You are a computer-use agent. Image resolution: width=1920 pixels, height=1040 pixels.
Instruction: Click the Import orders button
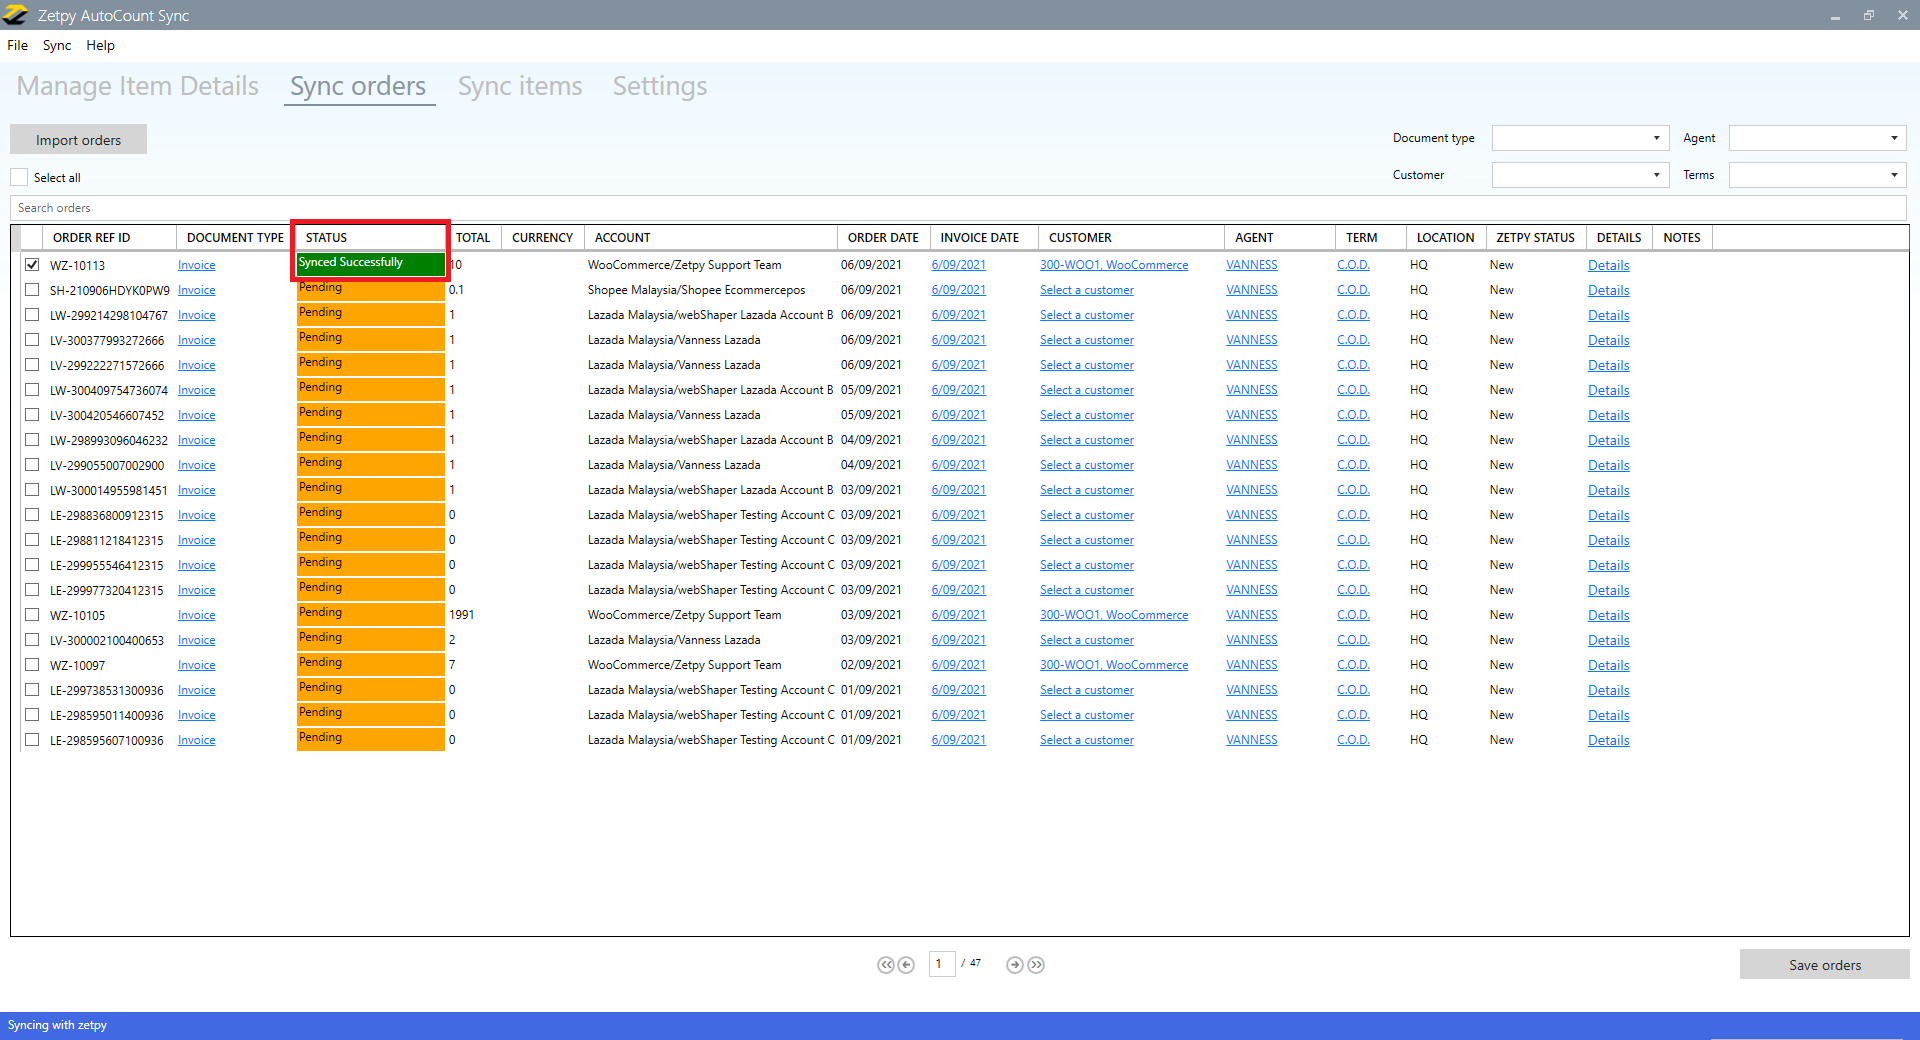pos(78,140)
